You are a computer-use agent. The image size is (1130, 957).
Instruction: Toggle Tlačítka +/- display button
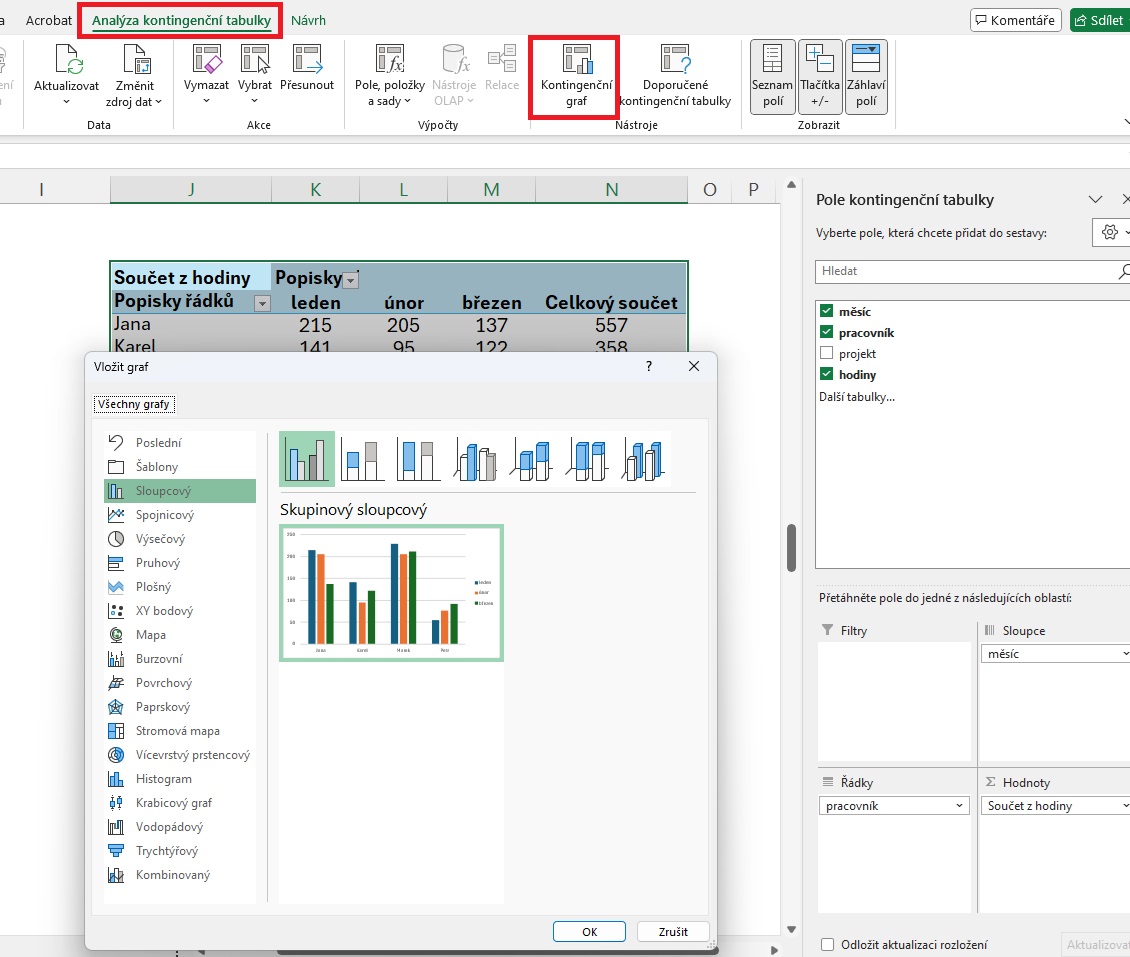click(x=819, y=76)
